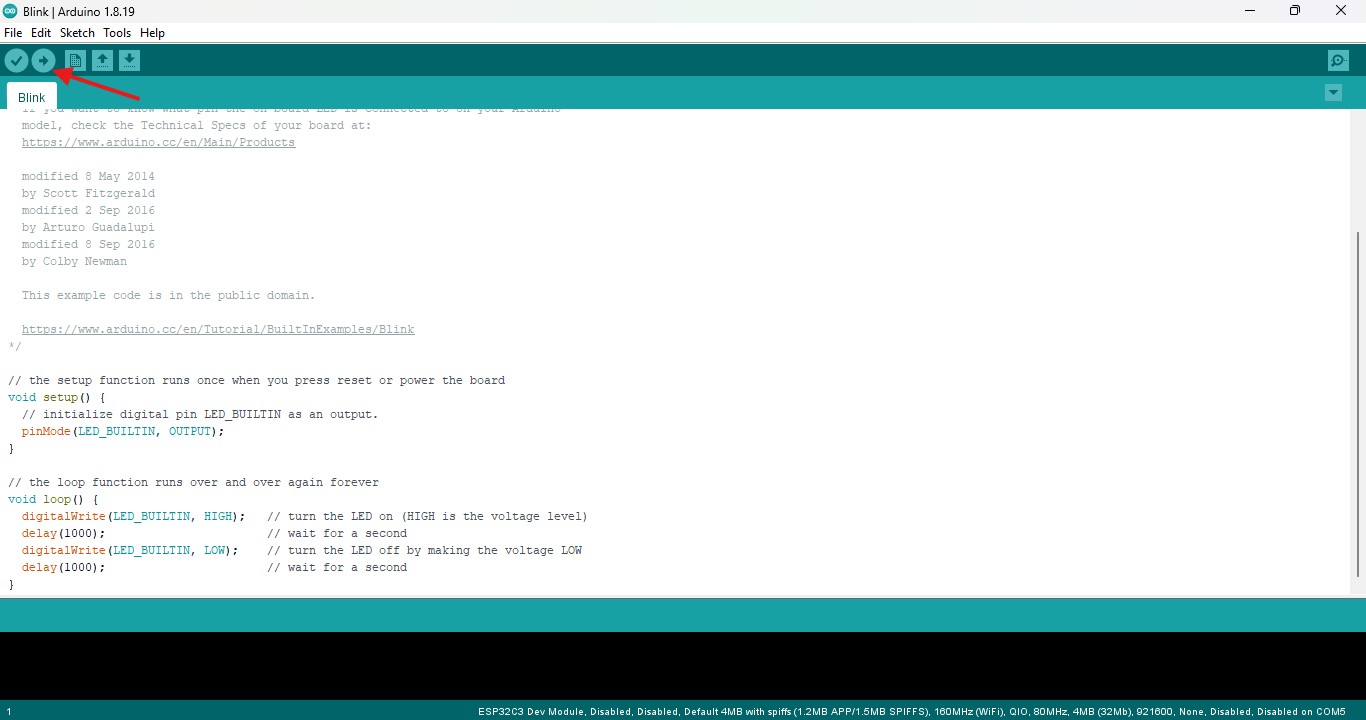
Task: Click the 'by Scott Fitzgerald' comment line
Action: pyautogui.click(x=88, y=193)
